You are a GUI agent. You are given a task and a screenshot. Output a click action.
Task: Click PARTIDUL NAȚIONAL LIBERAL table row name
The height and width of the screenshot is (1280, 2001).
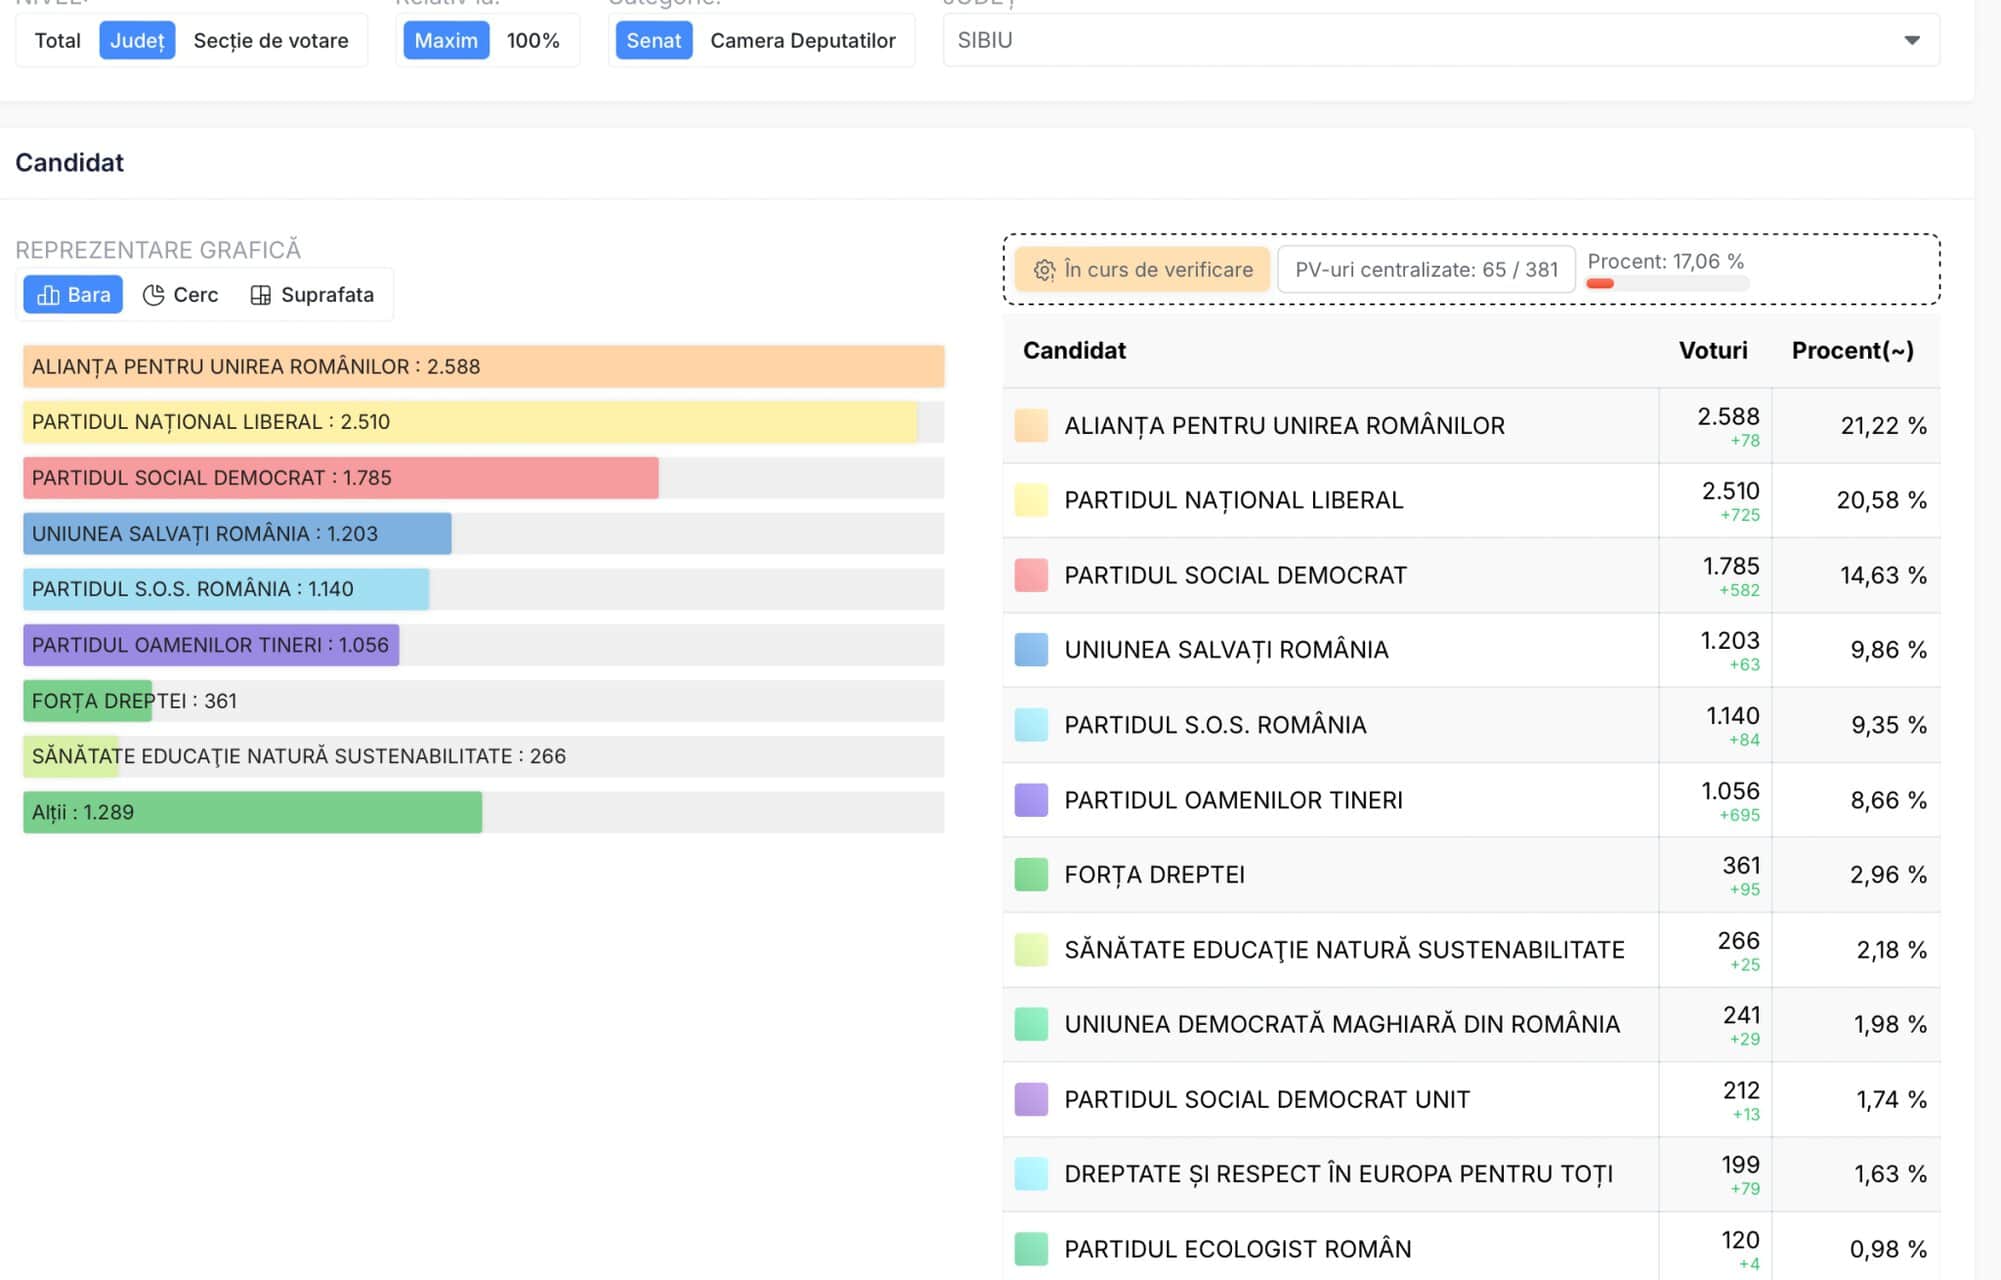[x=1234, y=500]
